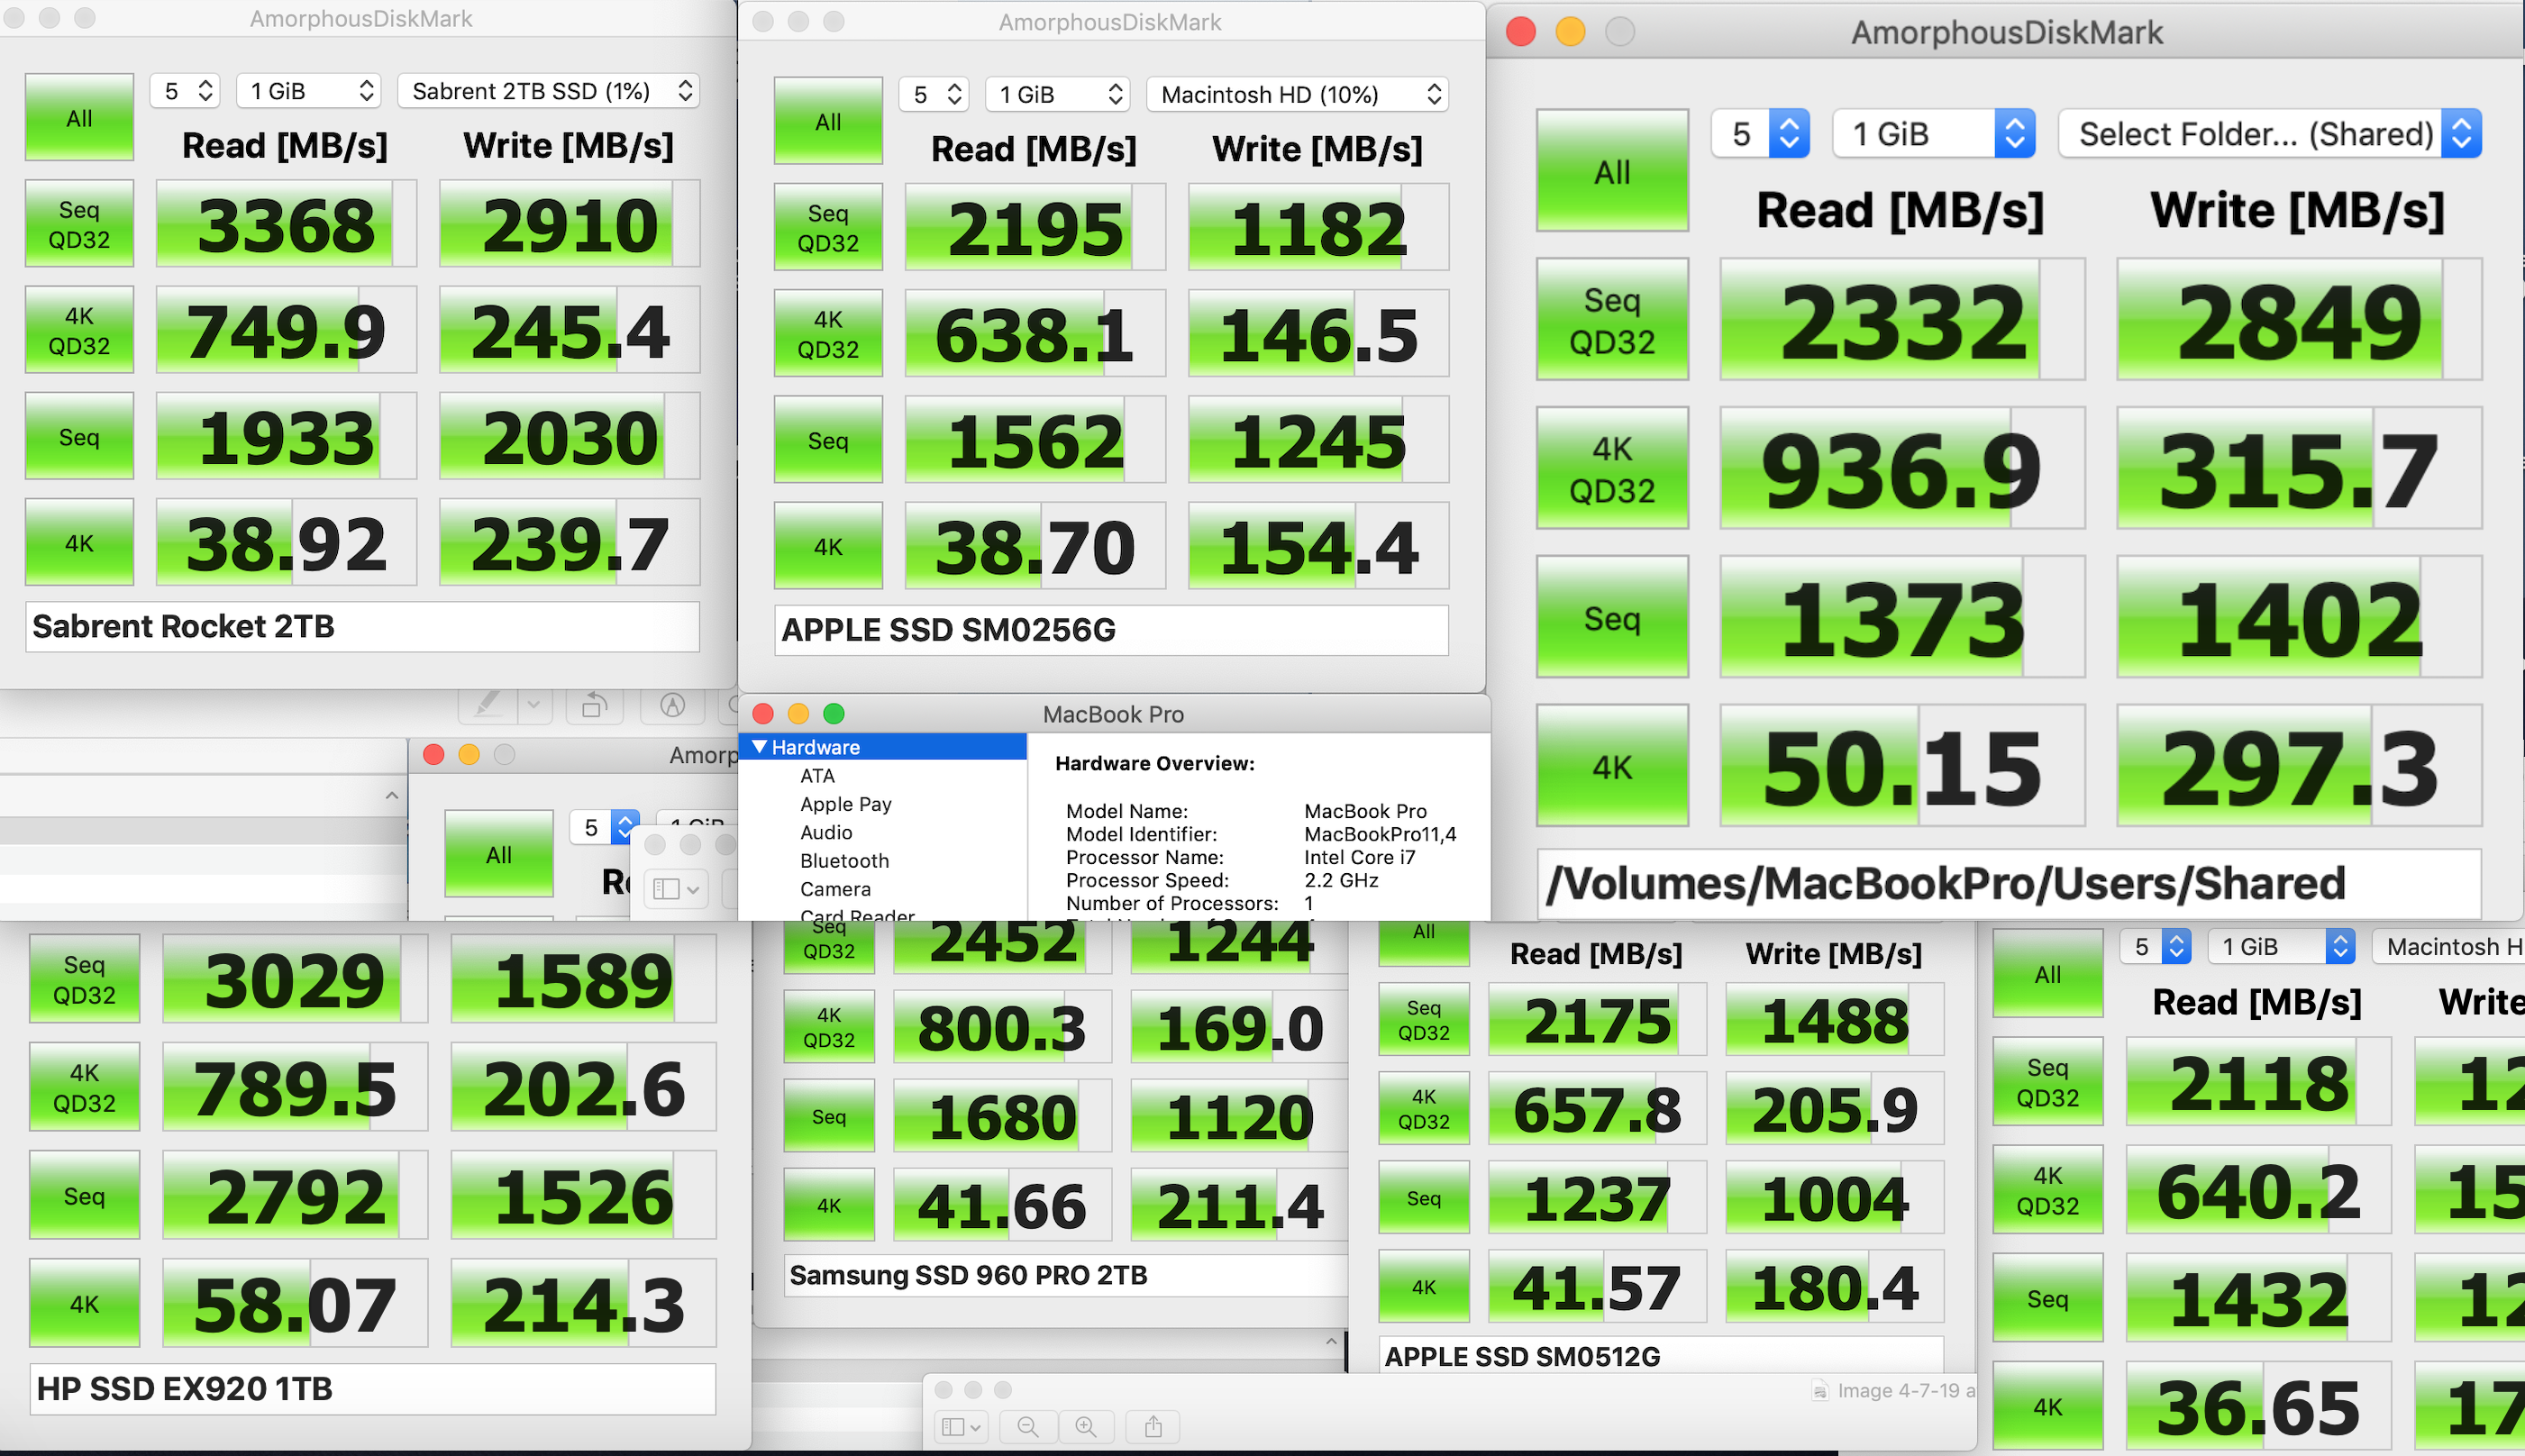Image resolution: width=2525 pixels, height=1456 pixels.
Task: Click the Sabrent Rocket 2TB name field
Action: coord(362,626)
